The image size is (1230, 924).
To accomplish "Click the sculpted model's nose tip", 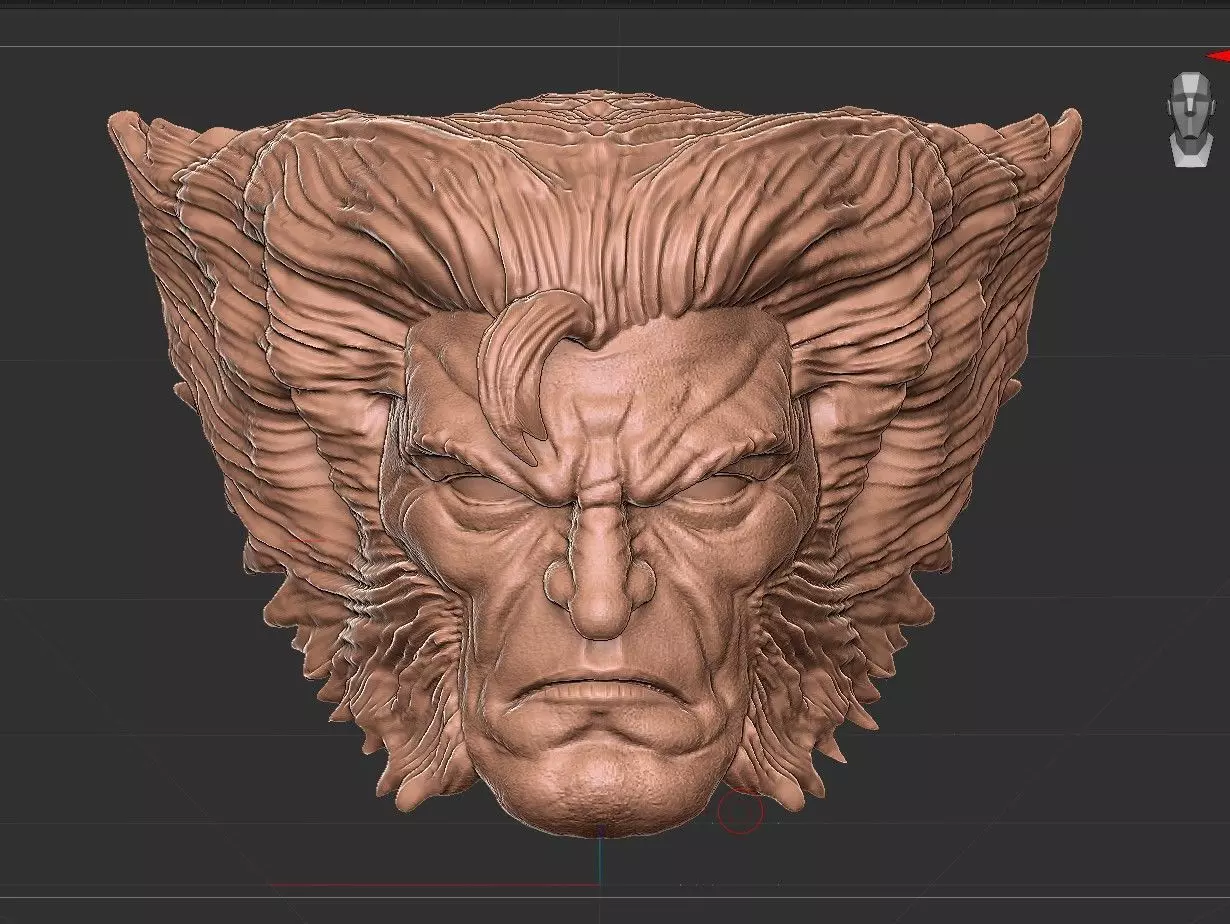I will point(598,611).
